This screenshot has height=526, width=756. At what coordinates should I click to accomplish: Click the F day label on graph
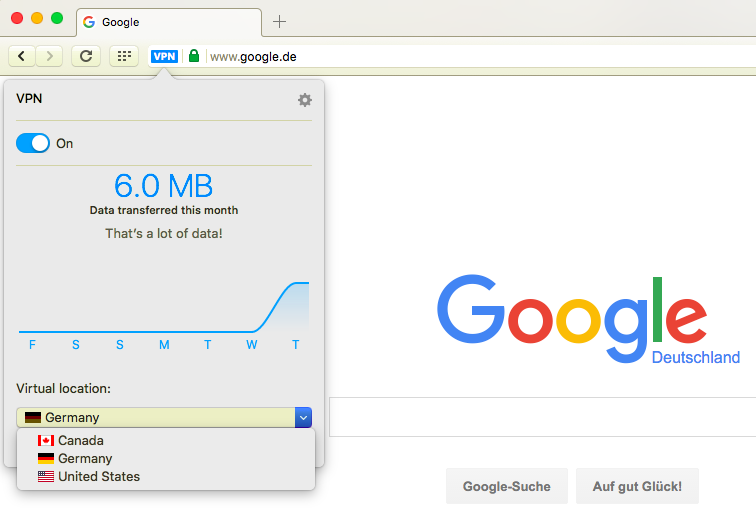[x=32, y=345]
